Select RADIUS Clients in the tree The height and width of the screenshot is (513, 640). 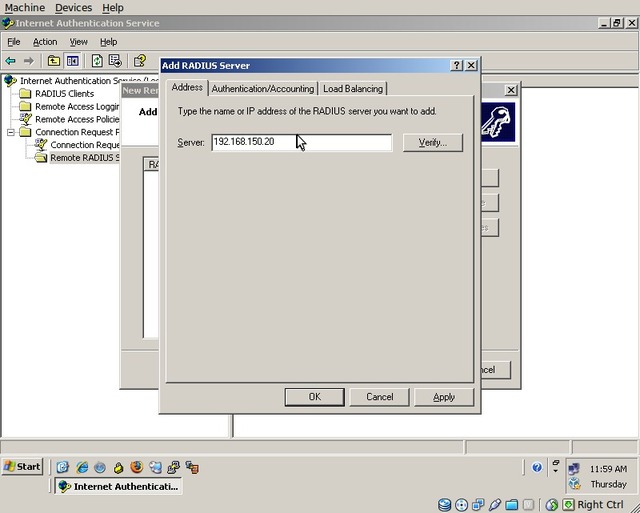(64, 94)
